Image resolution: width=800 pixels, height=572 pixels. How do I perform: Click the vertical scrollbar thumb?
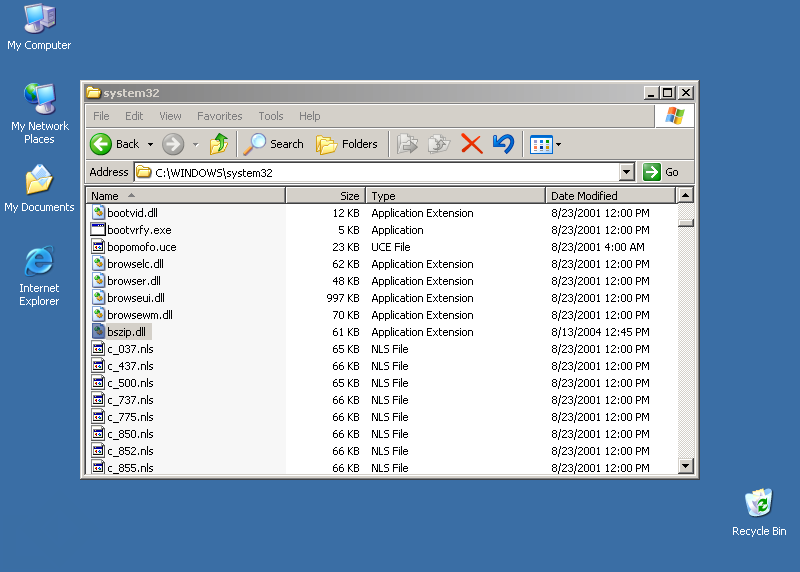(x=686, y=223)
